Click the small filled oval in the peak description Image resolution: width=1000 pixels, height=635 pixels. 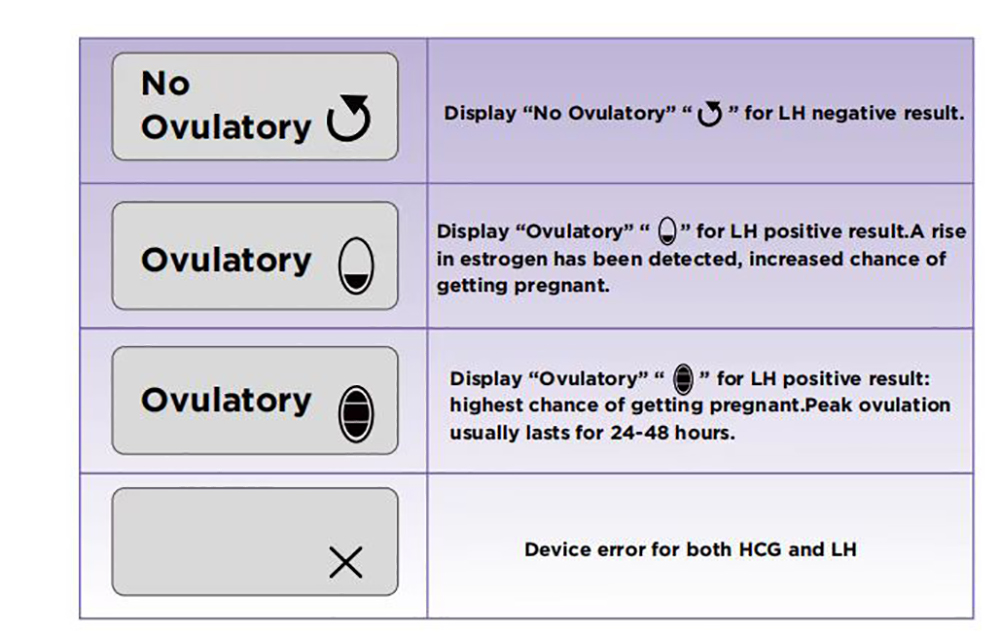coord(683,380)
